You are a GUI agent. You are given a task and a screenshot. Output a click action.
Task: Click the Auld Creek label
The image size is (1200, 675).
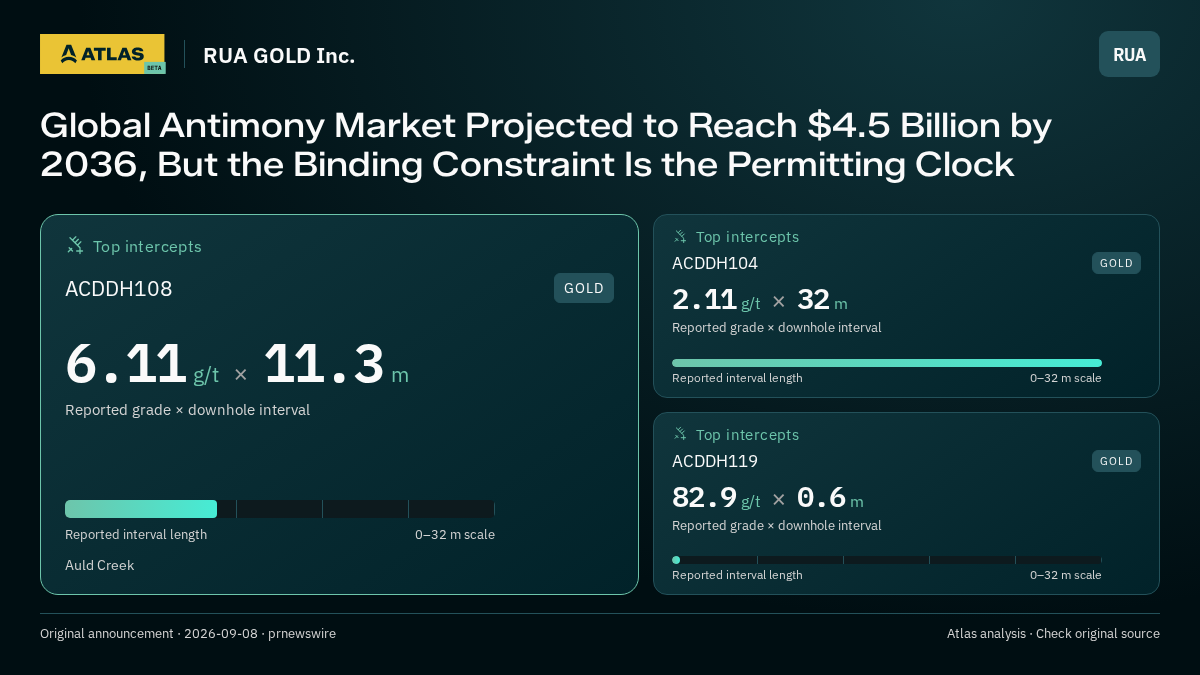click(x=100, y=565)
